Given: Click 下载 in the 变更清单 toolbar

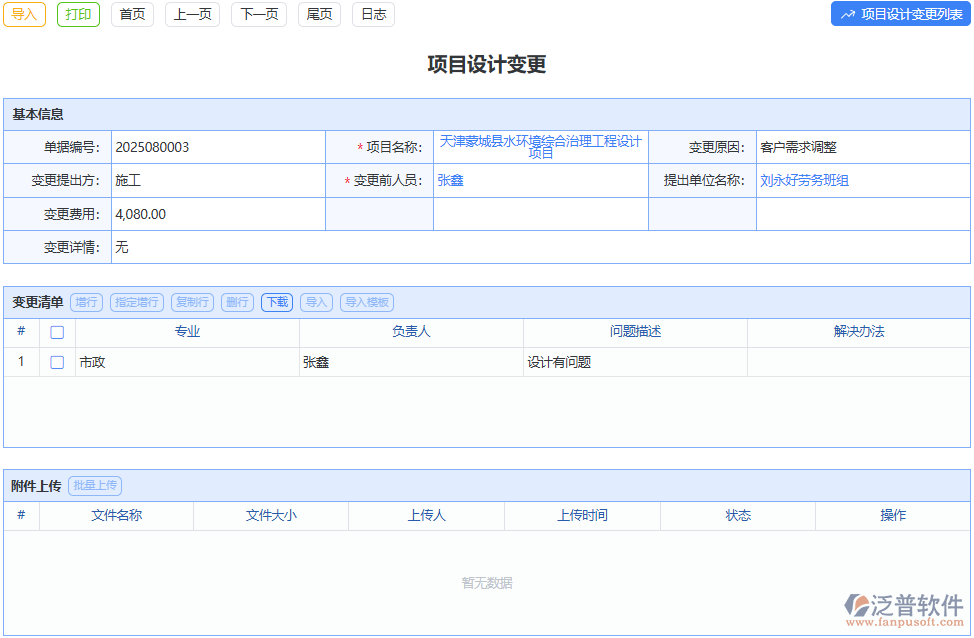Looking at the screenshot, I should click(276, 302).
